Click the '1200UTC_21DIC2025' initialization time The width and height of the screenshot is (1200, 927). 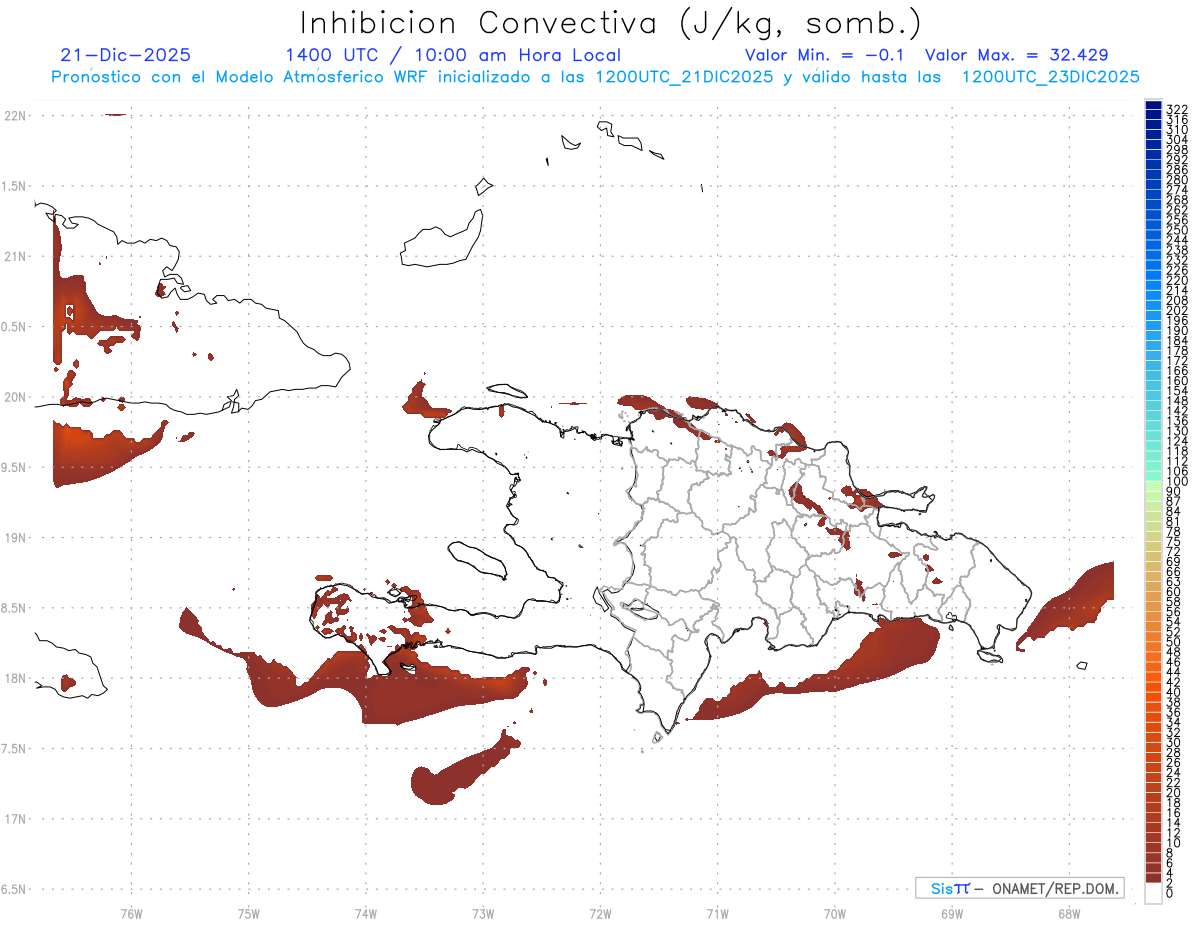[x=684, y=77]
